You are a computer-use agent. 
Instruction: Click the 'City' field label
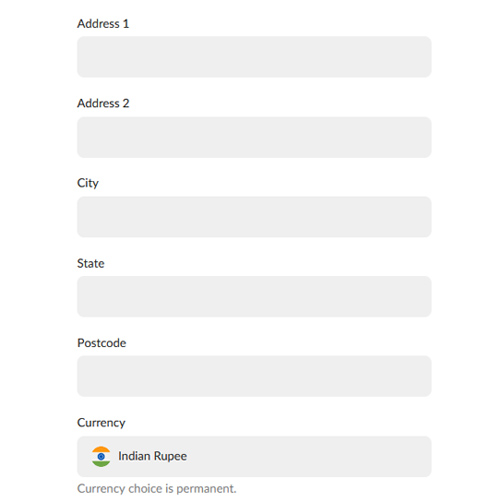pos(88,183)
